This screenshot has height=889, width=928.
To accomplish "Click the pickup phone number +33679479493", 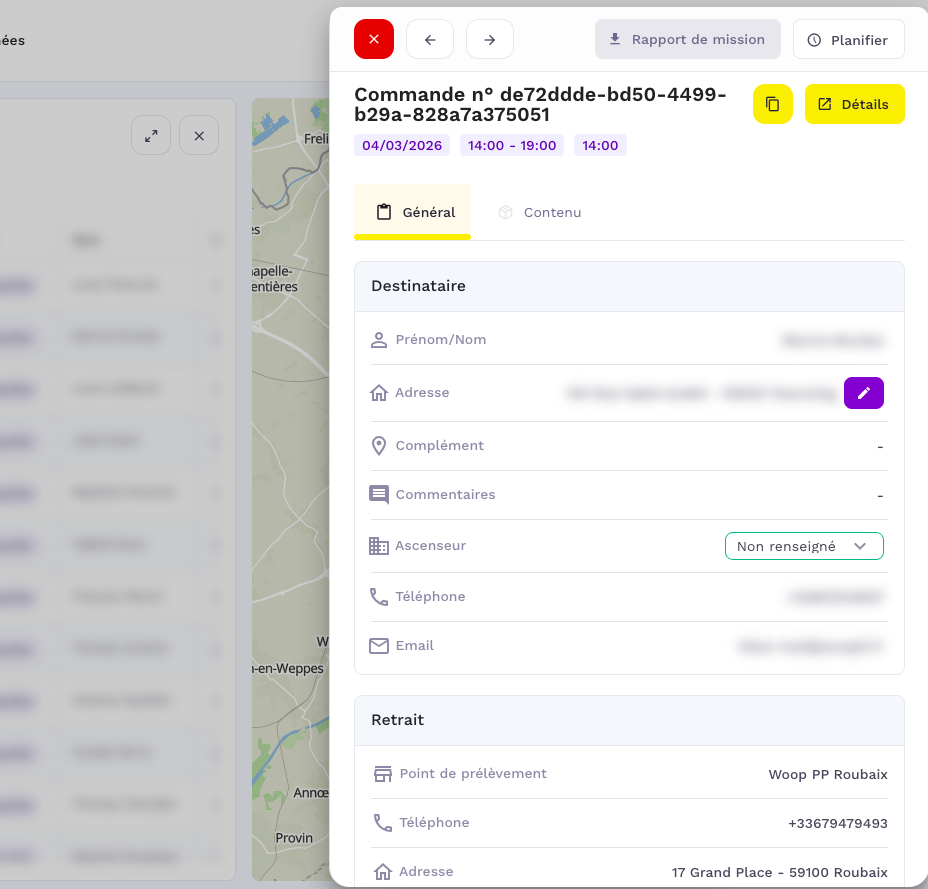I will pyautogui.click(x=837, y=823).
